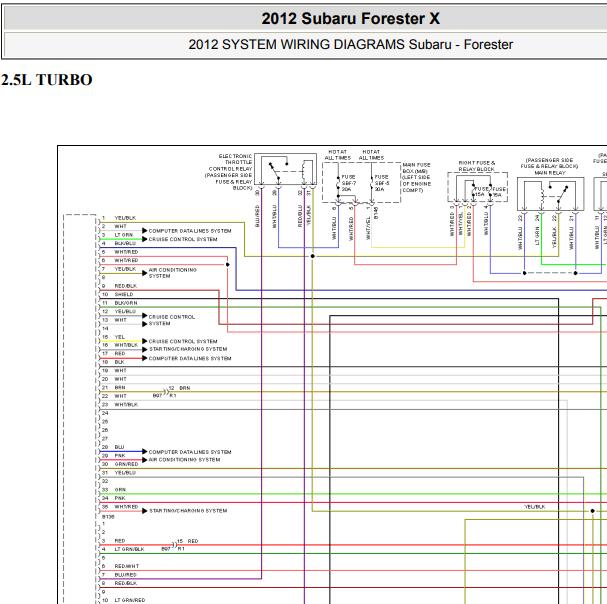Click the pin 23 "WHT/BLK" label
Image resolution: width=607 pixels, height=604 pixels.
tap(126, 405)
